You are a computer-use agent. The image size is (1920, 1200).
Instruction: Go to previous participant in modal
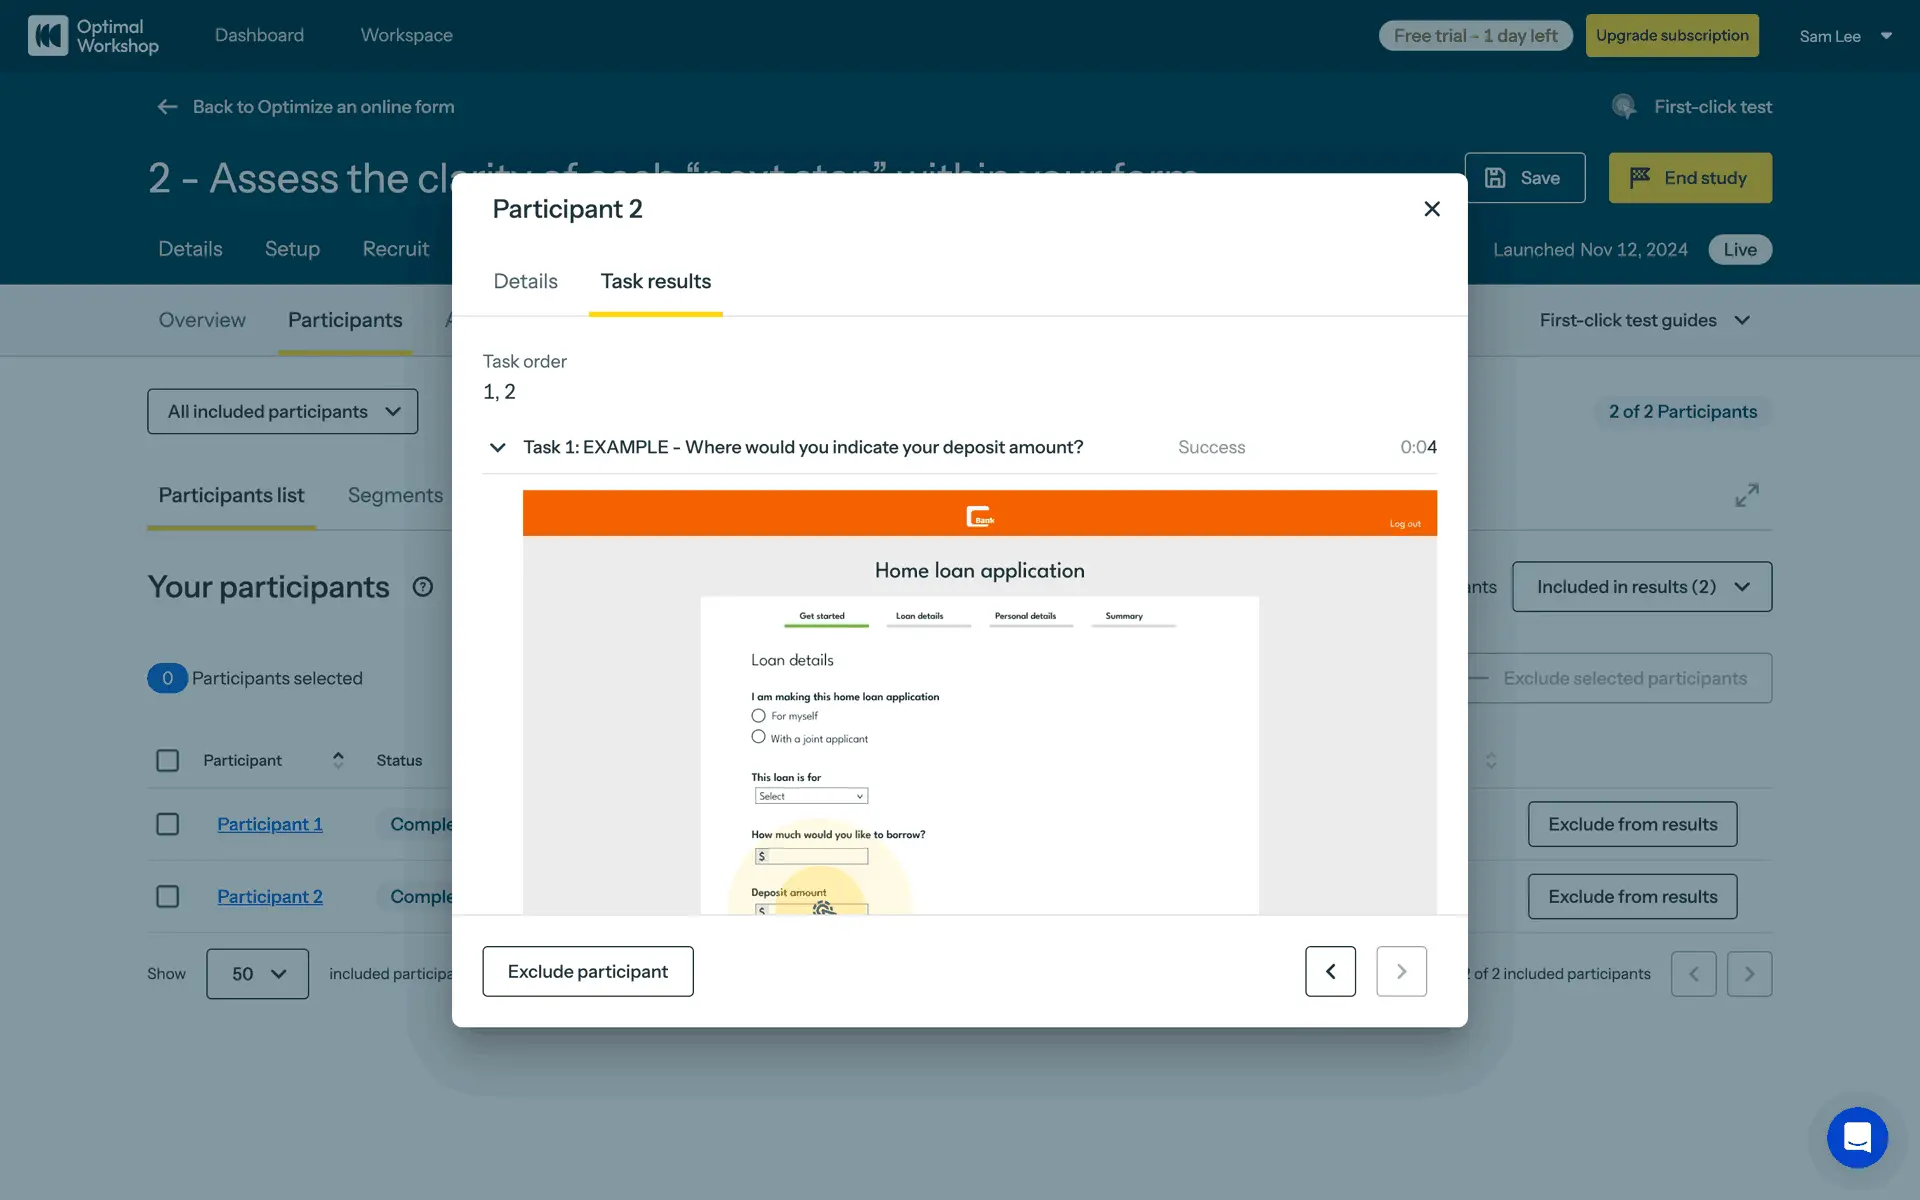coord(1330,971)
